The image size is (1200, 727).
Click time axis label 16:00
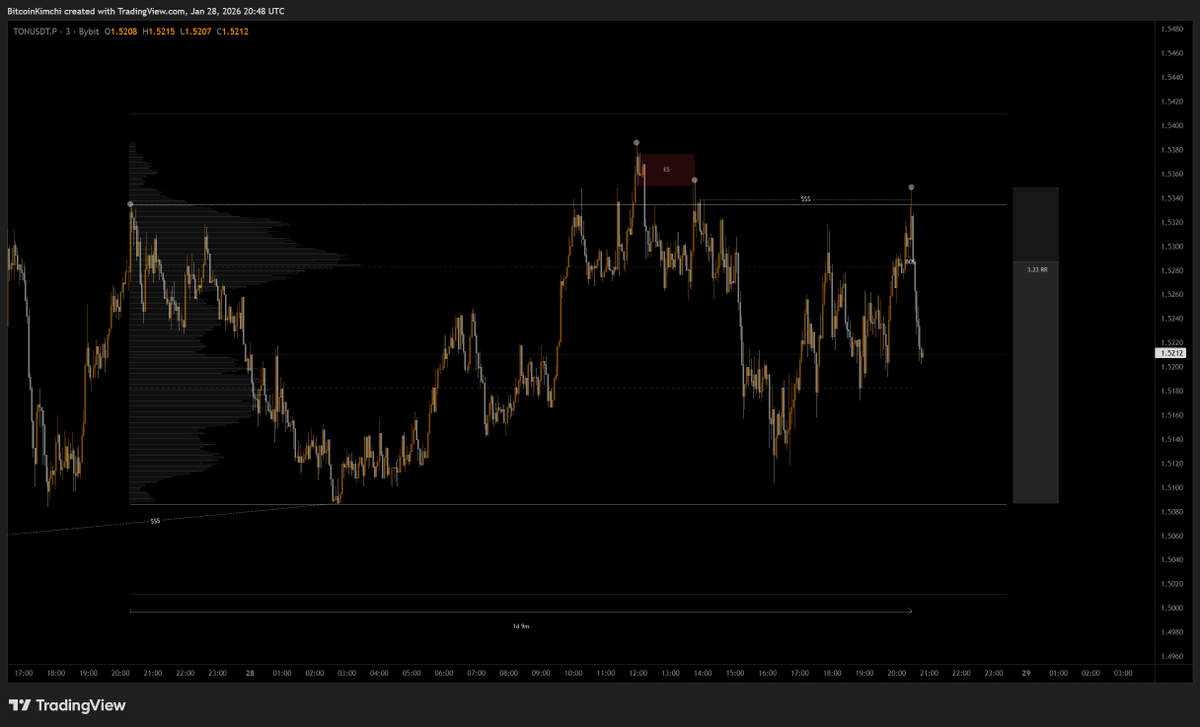click(767, 673)
